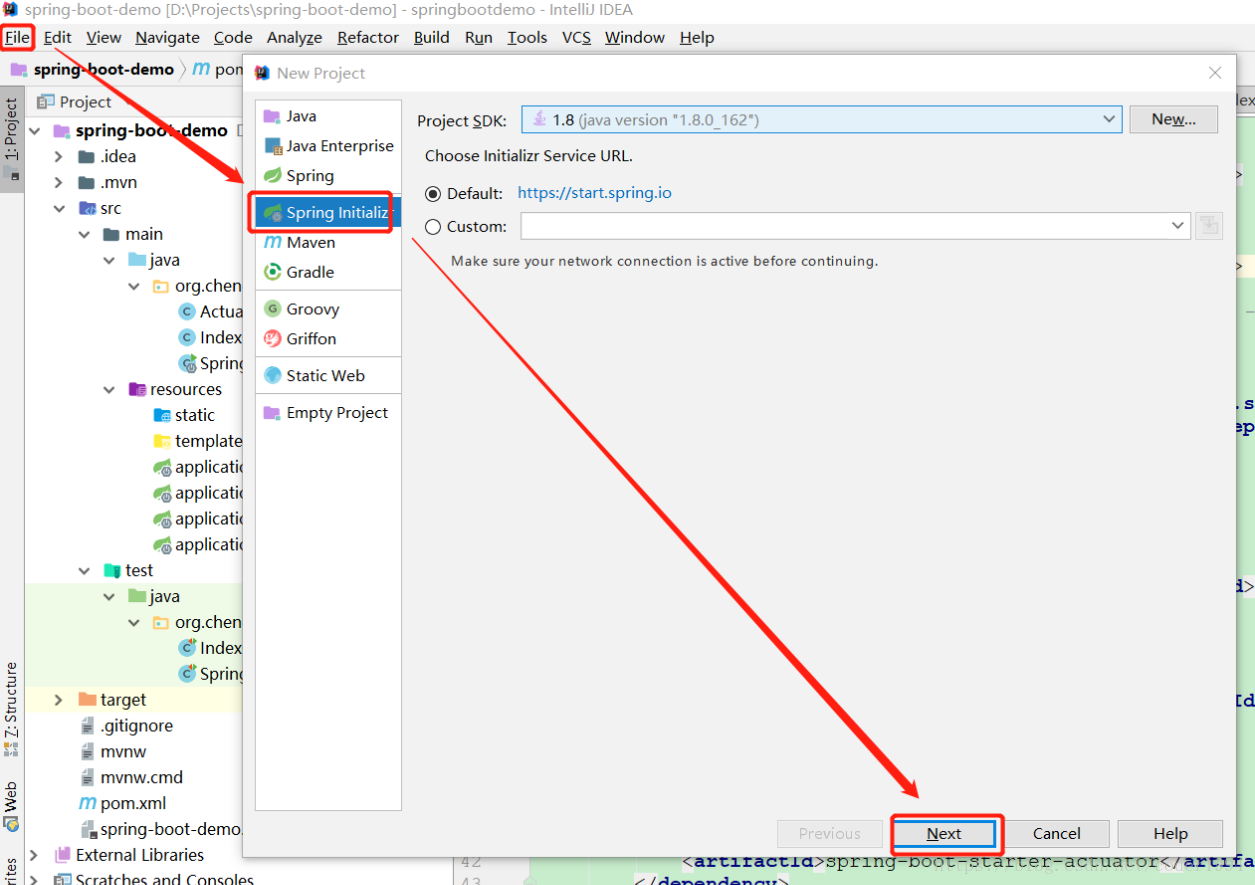Open the Analyze menu

pos(294,37)
